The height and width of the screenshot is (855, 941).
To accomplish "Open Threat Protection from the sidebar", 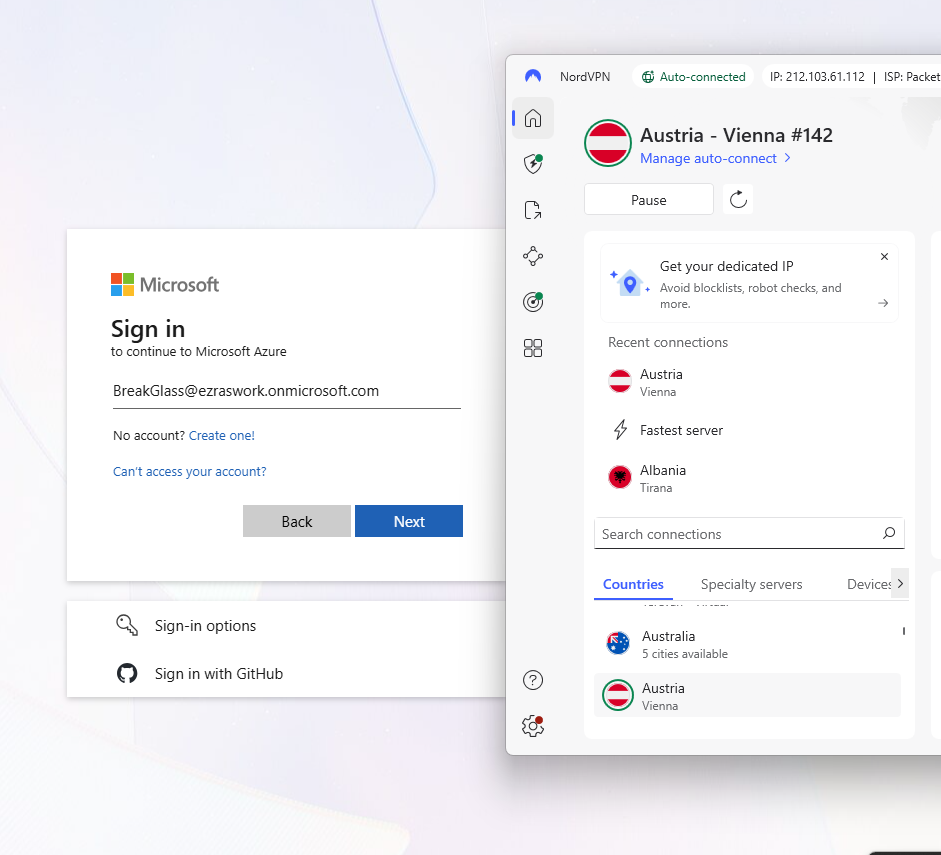I will pyautogui.click(x=532, y=163).
